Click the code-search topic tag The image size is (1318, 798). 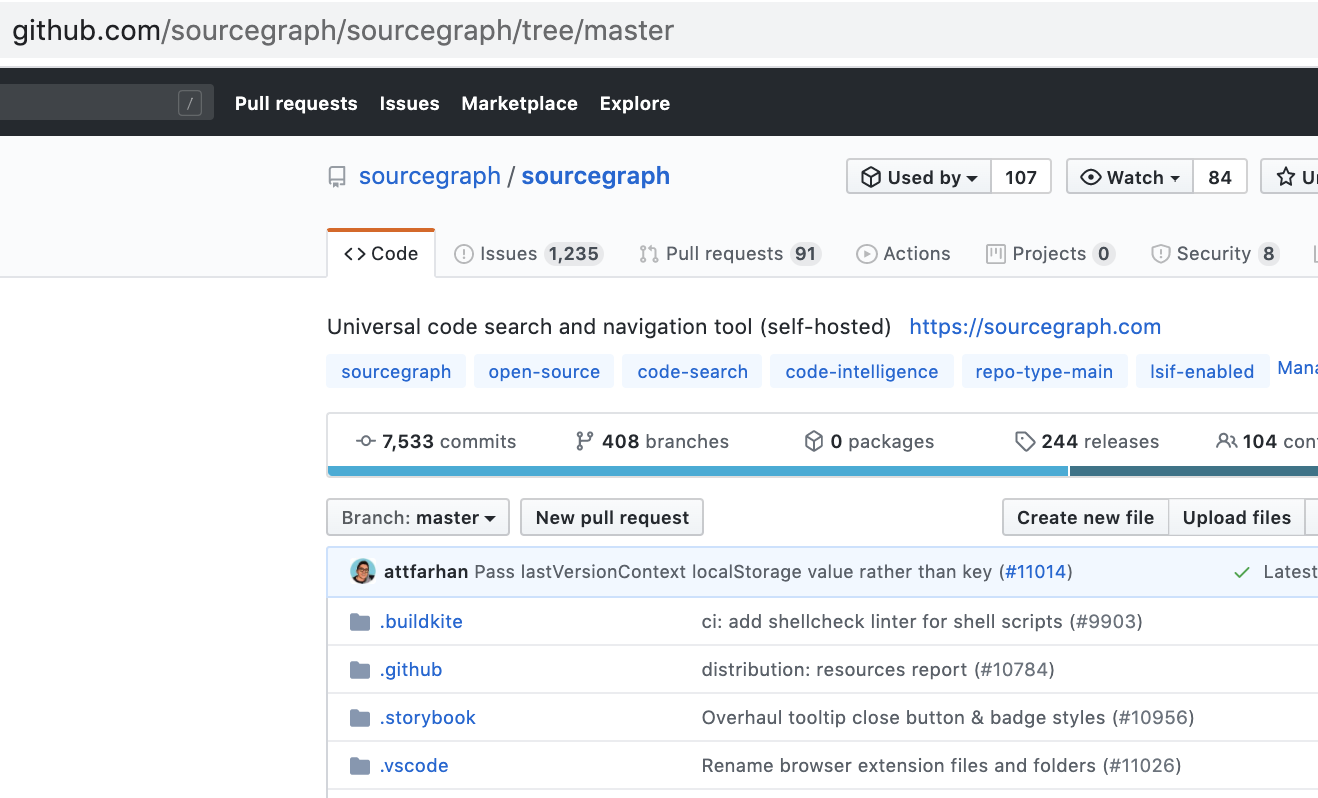tap(693, 371)
